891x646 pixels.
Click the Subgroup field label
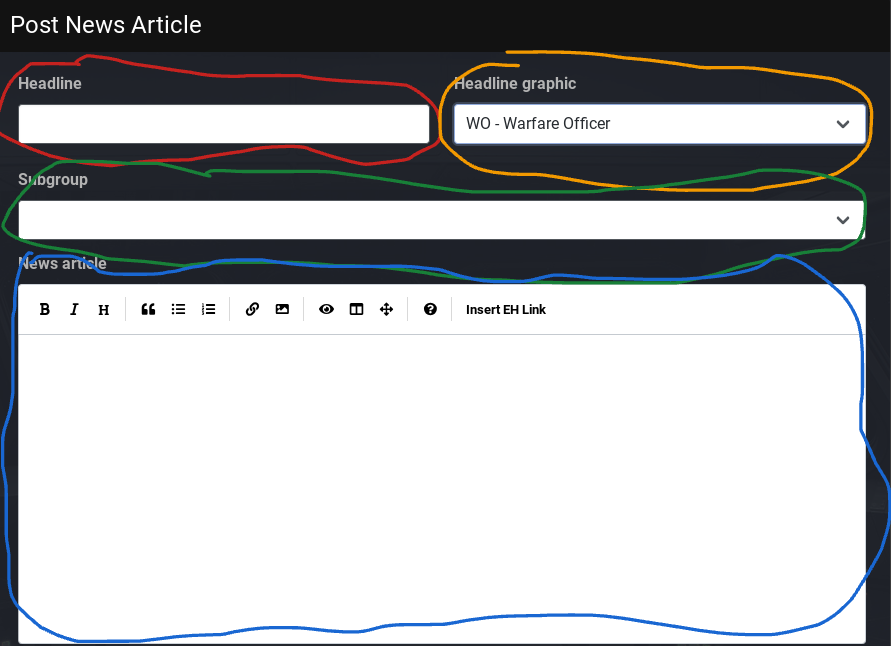coord(53,180)
